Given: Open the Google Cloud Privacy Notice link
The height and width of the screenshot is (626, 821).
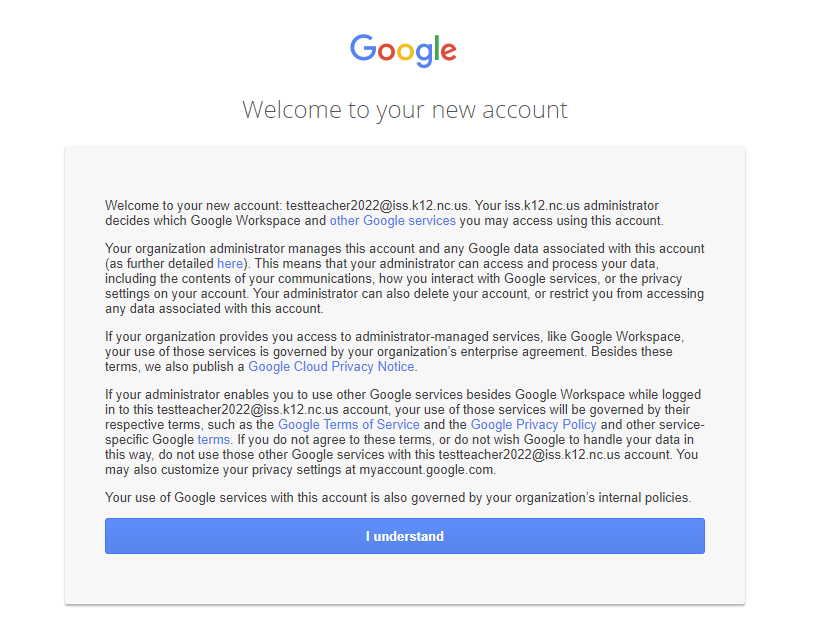Looking at the screenshot, I should click(x=331, y=366).
